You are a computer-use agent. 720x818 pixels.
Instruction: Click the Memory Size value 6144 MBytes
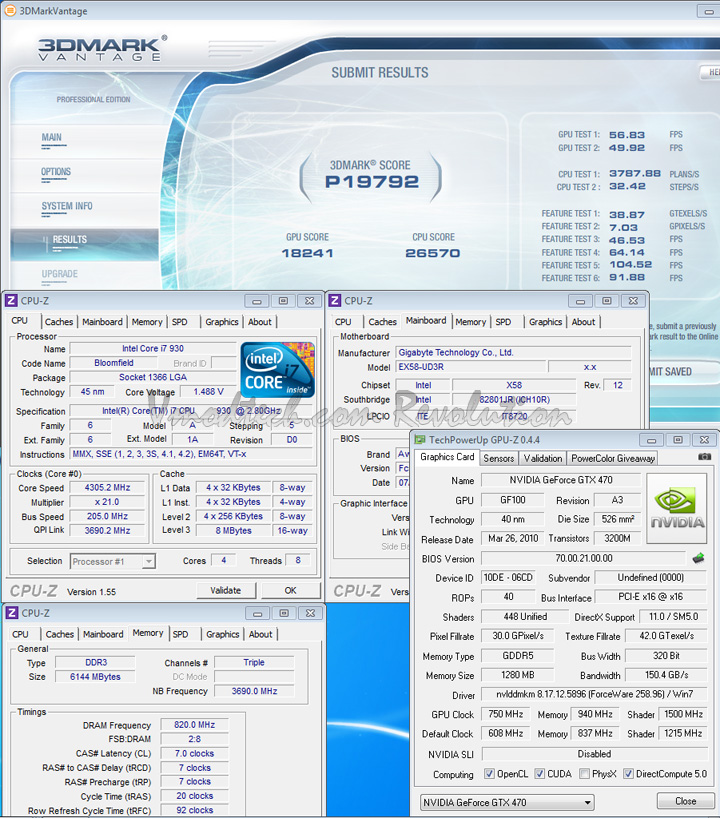click(95, 677)
